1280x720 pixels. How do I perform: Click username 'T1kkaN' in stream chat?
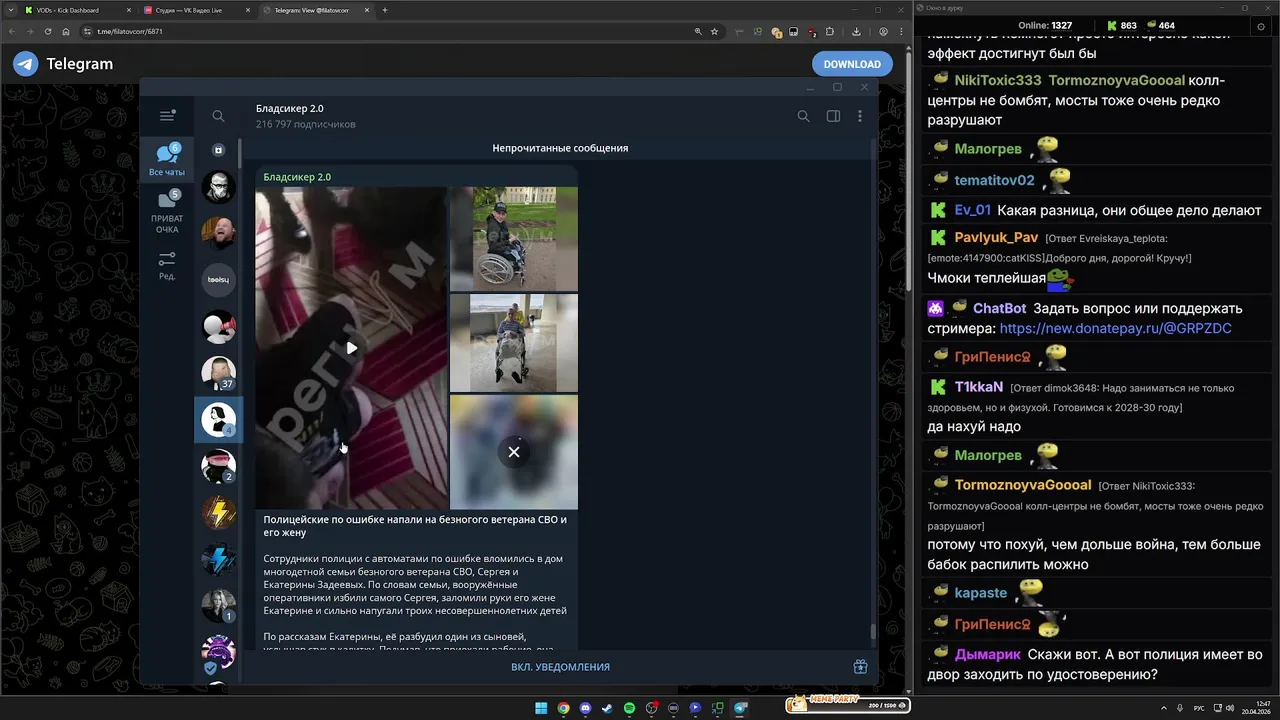[x=979, y=387]
